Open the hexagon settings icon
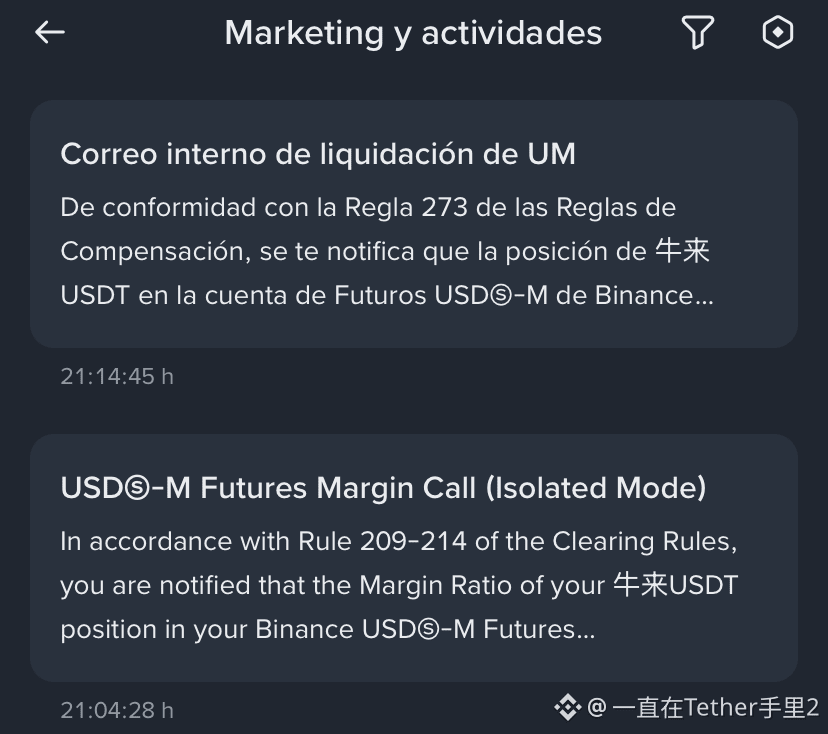The height and width of the screenshot is (734, 828). (777, 32)
